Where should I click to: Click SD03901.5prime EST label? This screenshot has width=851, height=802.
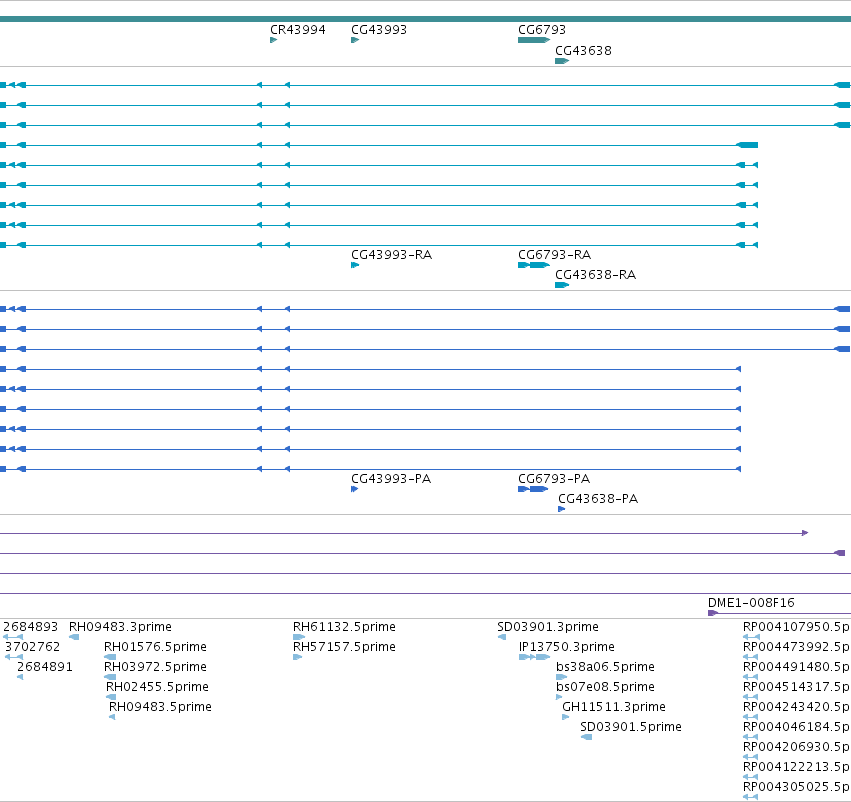(x=631, y=728)
